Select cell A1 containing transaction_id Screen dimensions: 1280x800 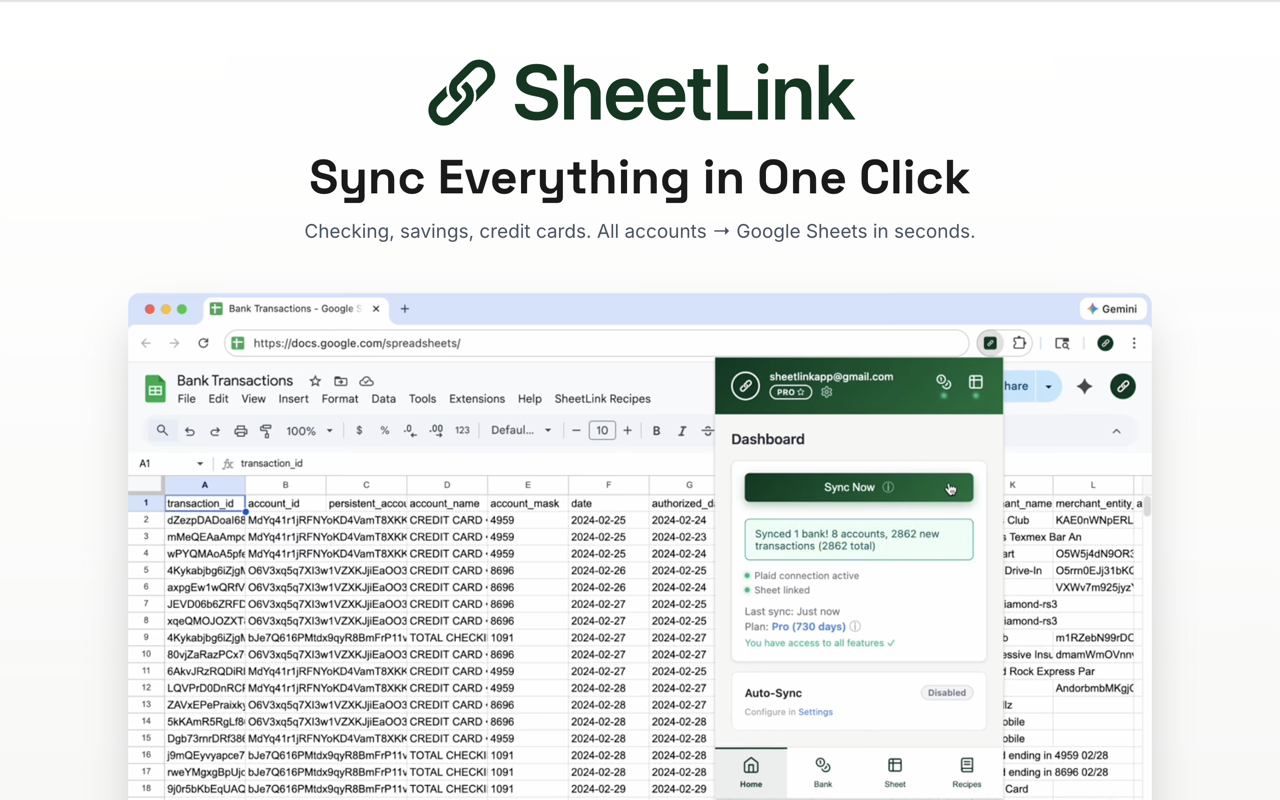click(204, 503)
